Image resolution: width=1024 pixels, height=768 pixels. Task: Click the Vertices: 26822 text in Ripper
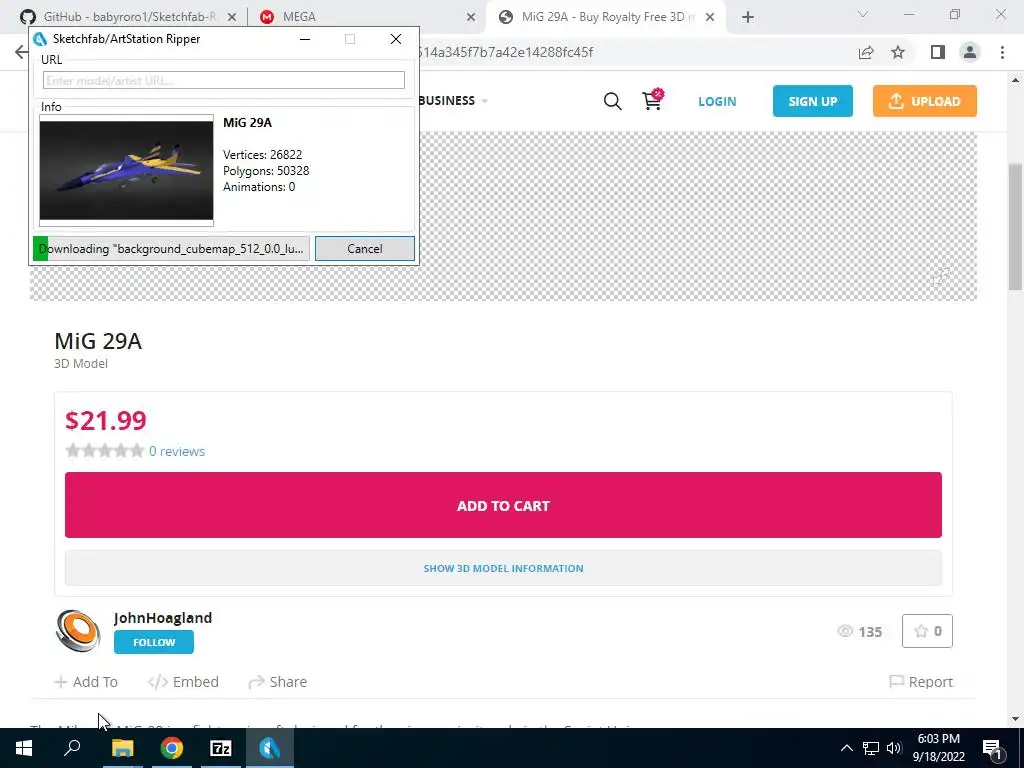pos(263,155)
